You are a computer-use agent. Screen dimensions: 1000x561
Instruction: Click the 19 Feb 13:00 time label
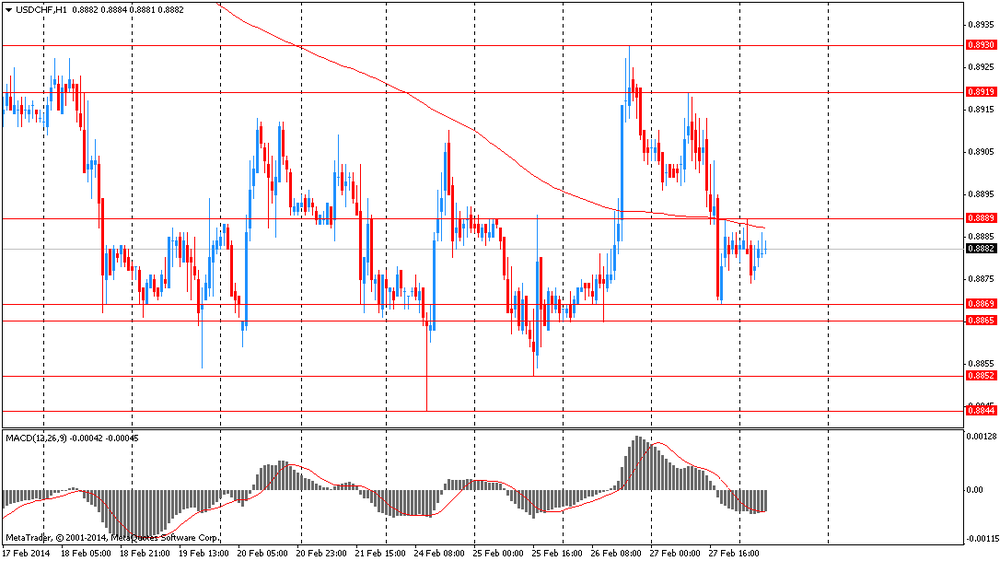(203, 553)
